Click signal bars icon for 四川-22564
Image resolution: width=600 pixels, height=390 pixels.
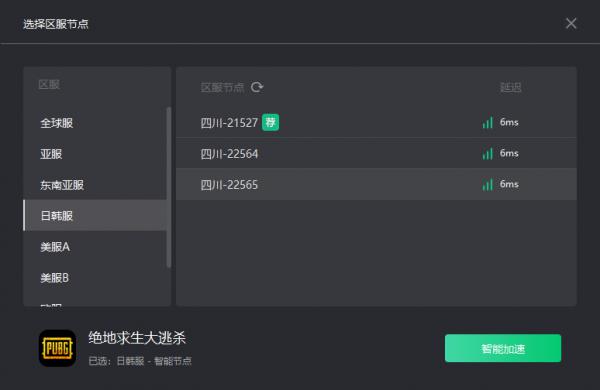tap(488, 153)
